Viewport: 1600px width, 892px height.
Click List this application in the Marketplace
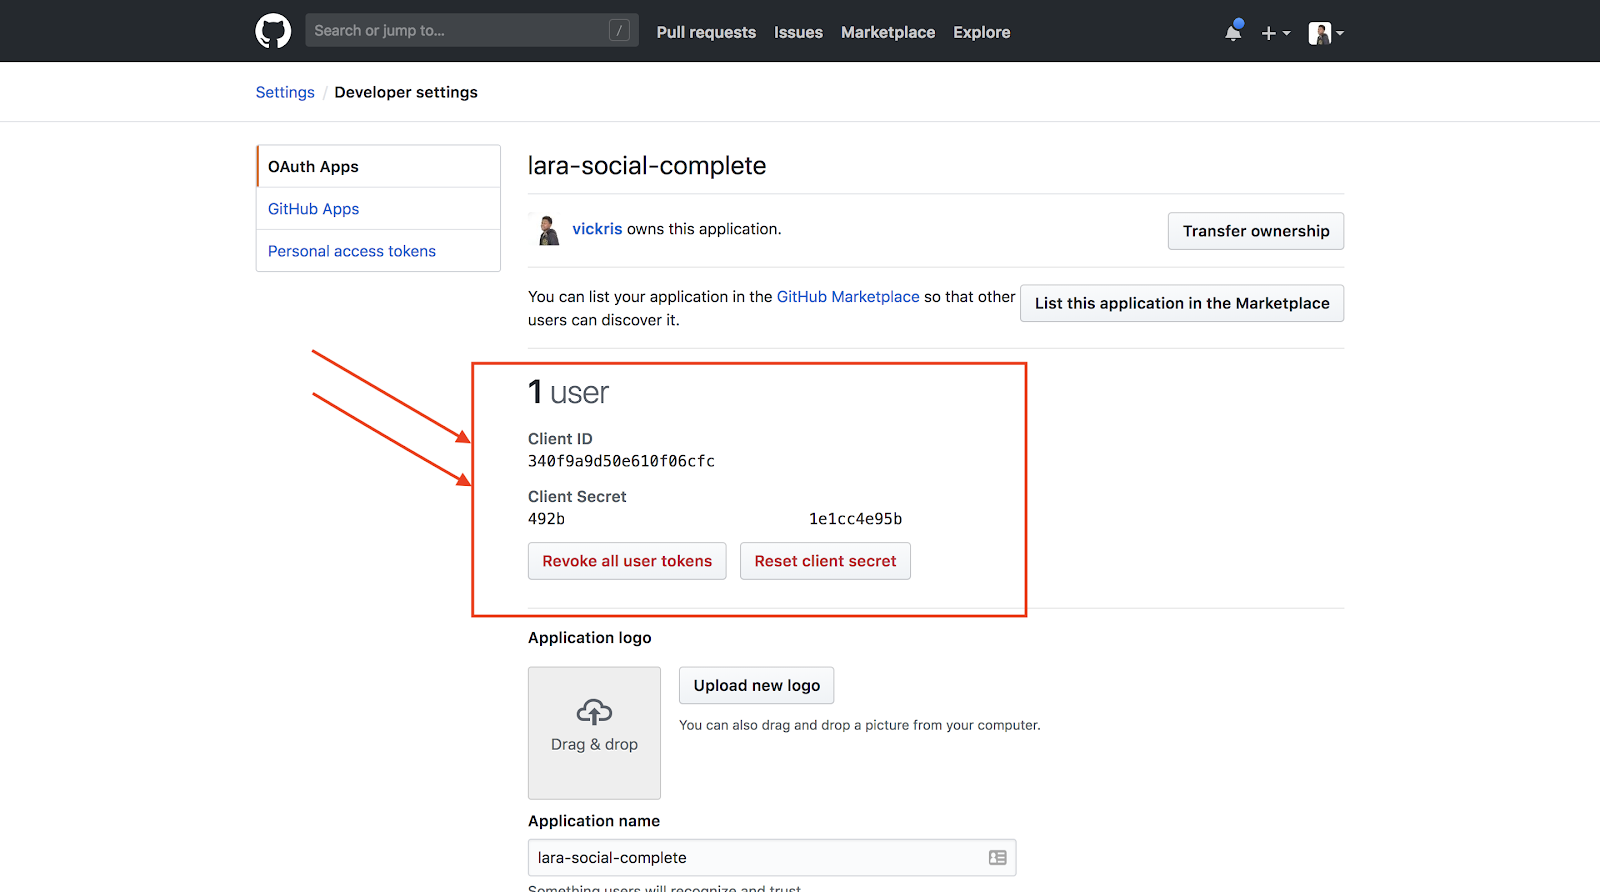click(x=1182, y=303)
